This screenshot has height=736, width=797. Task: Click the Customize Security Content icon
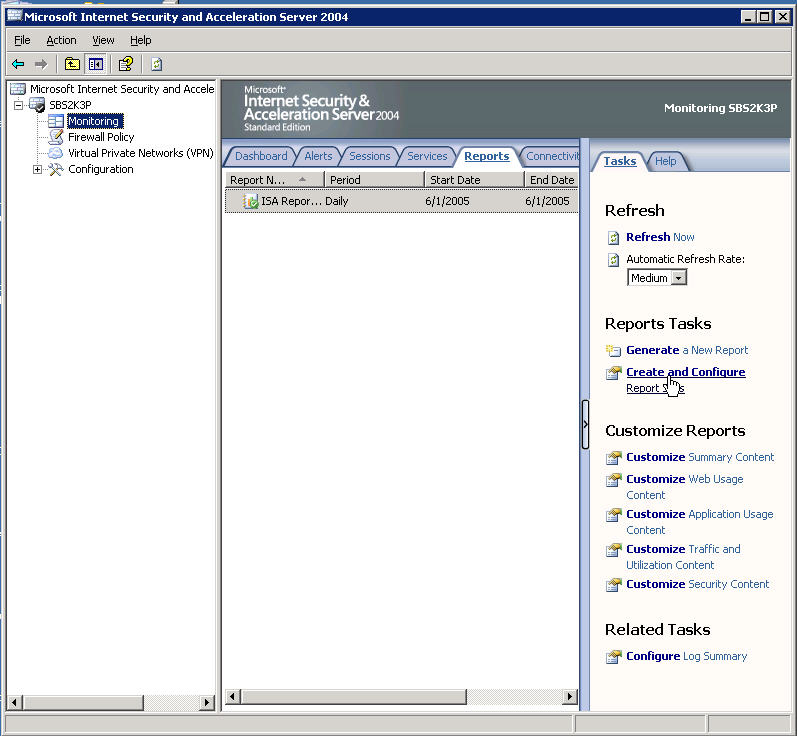click(x=614, y=585)
